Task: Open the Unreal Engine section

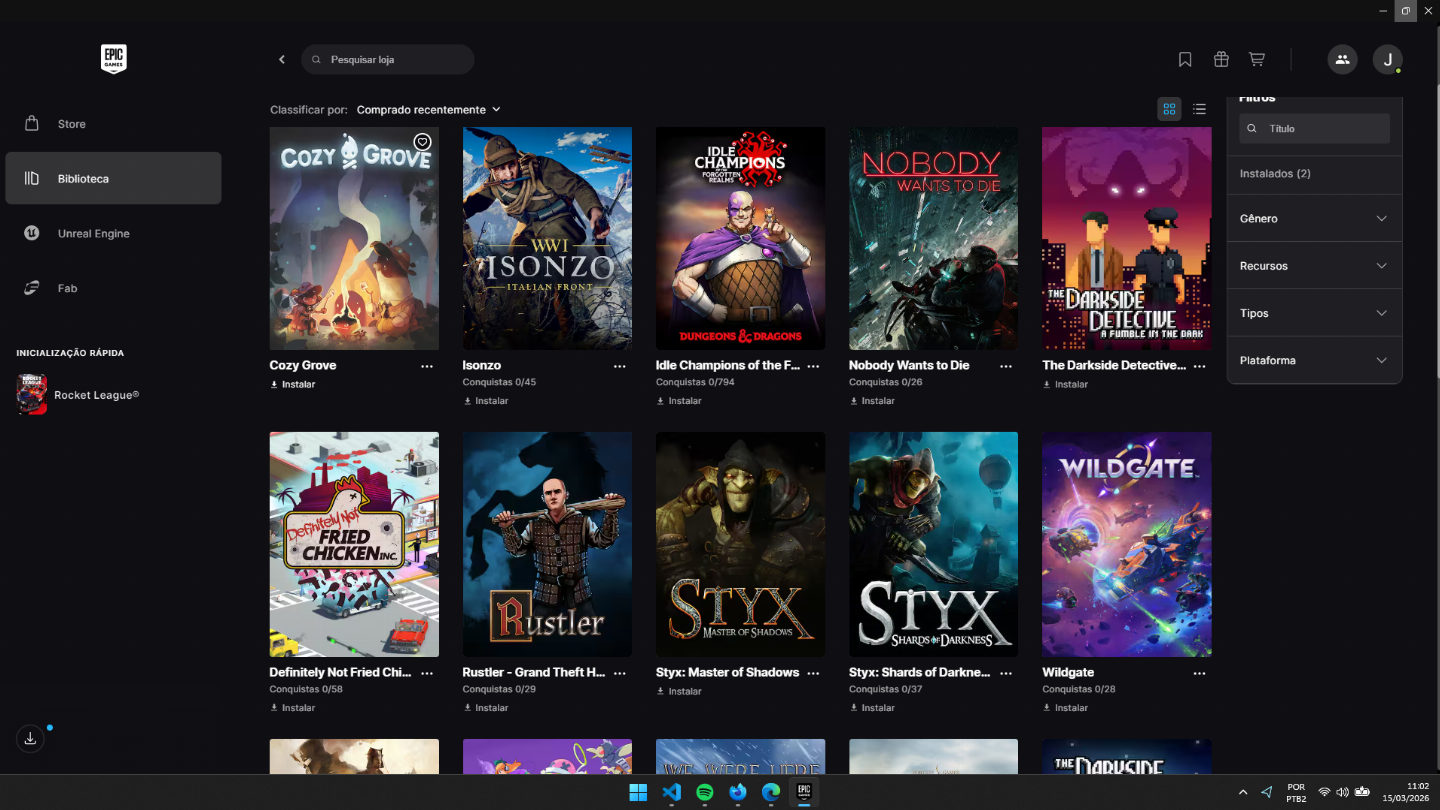Action: point(113,233)
